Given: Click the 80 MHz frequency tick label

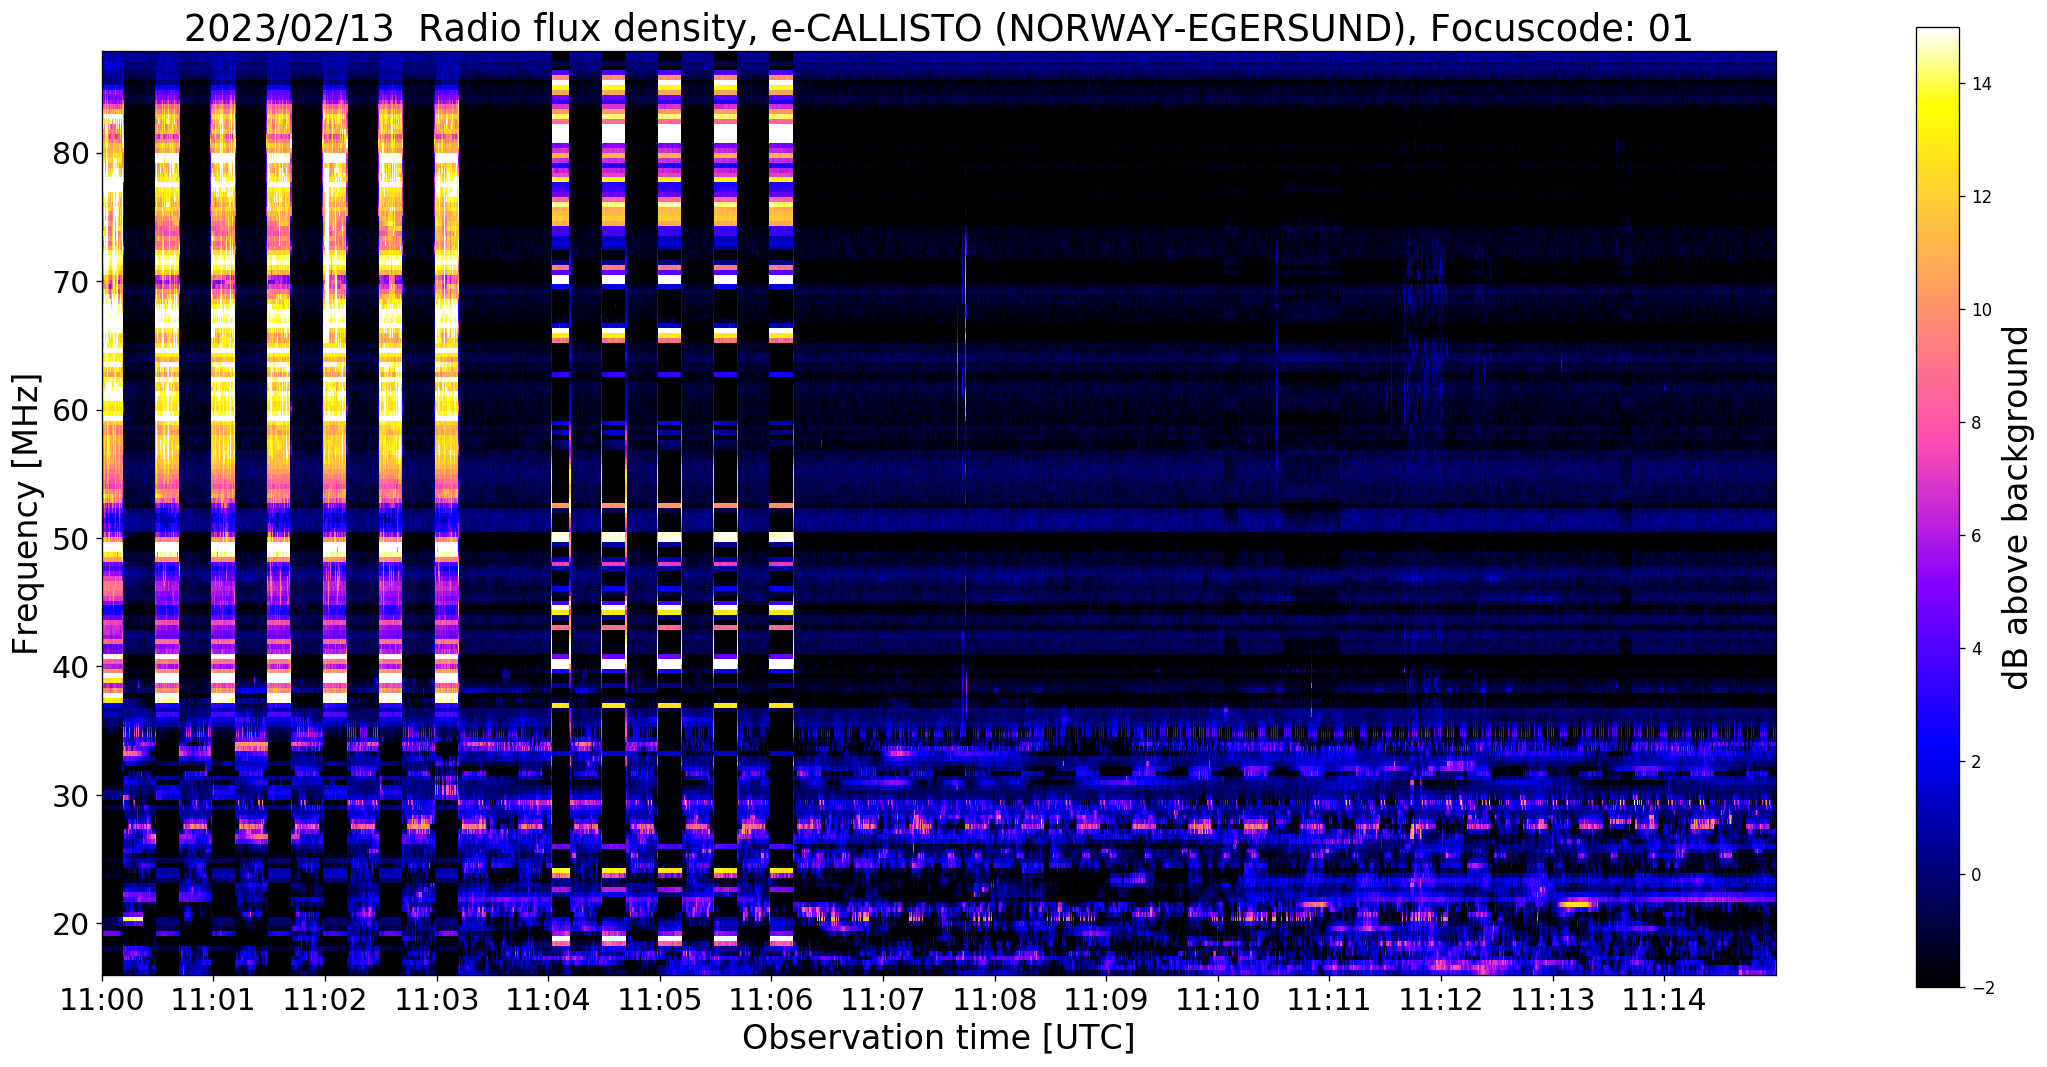Looking at the screenshot, I should 70,153.
